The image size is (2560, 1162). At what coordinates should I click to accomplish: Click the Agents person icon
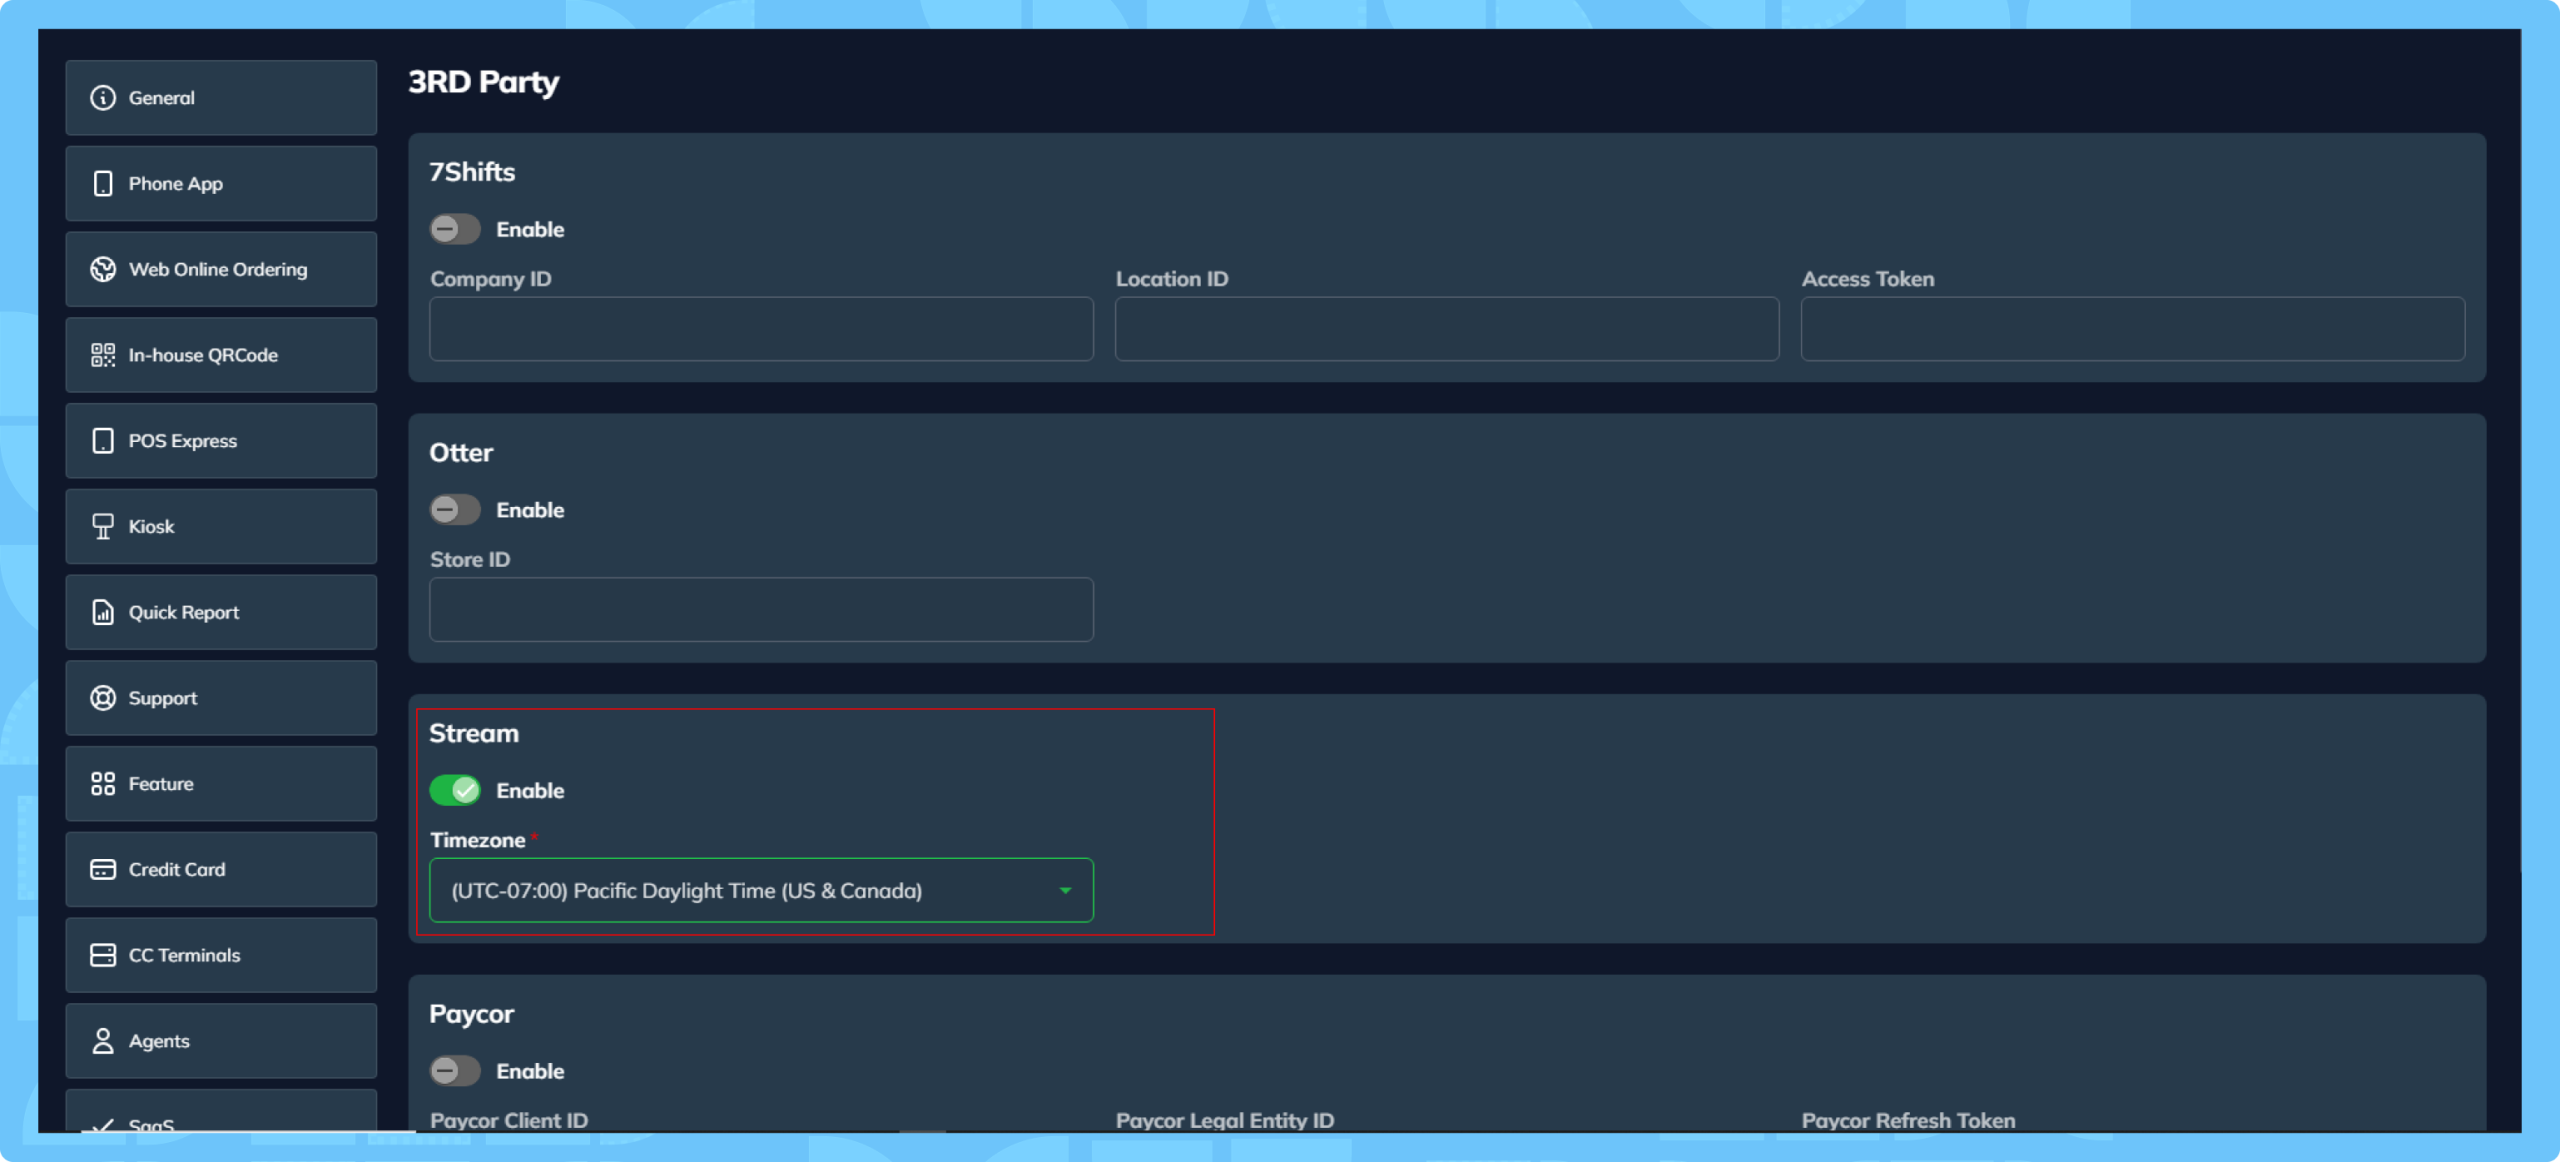[x=103, y=1041]
